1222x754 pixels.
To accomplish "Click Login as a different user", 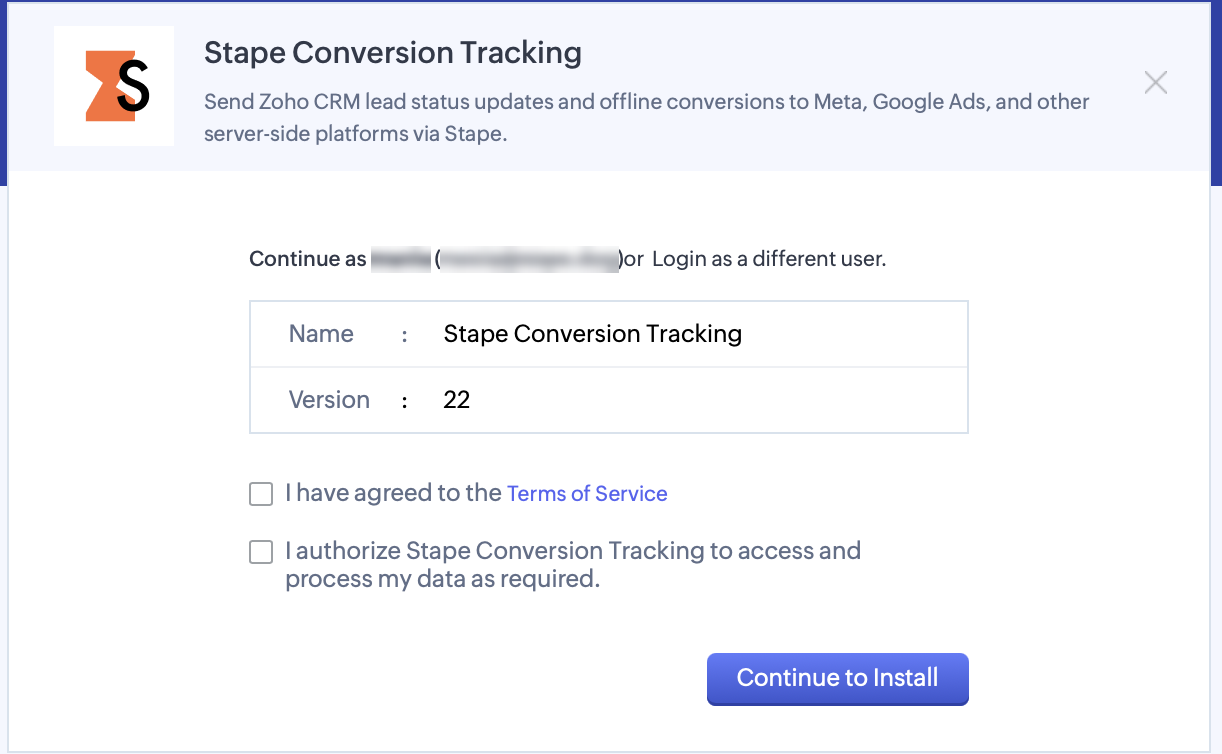I will (769, 259).
